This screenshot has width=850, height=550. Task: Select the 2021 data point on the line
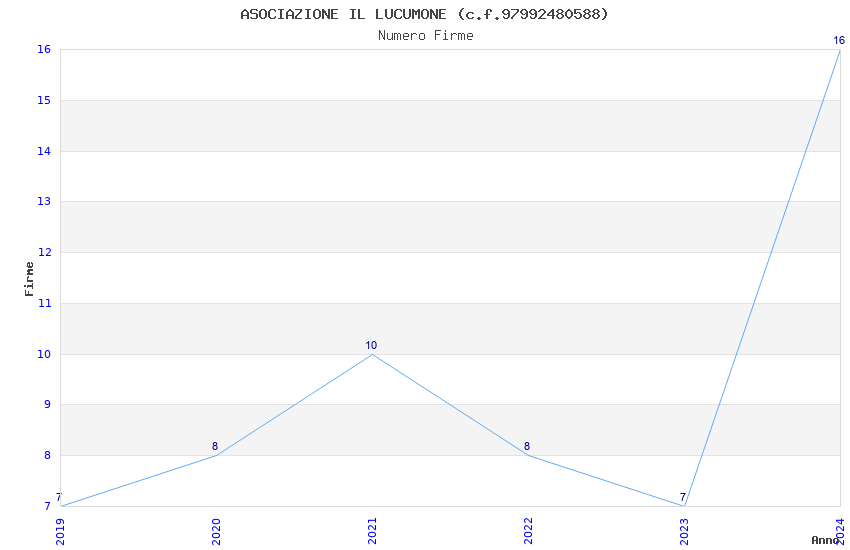coord(372,354)
